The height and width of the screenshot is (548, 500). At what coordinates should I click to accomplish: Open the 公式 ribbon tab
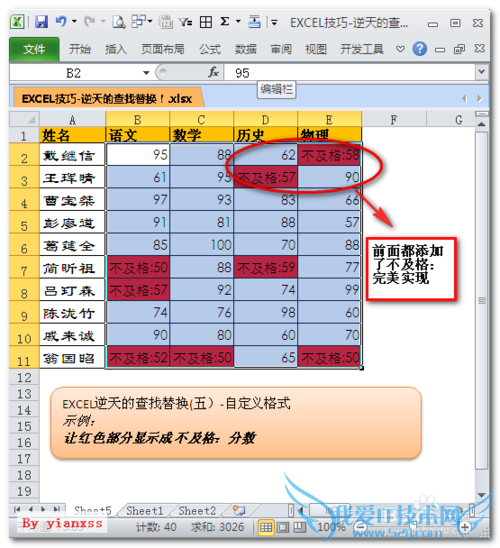click(x=210, y=49)
